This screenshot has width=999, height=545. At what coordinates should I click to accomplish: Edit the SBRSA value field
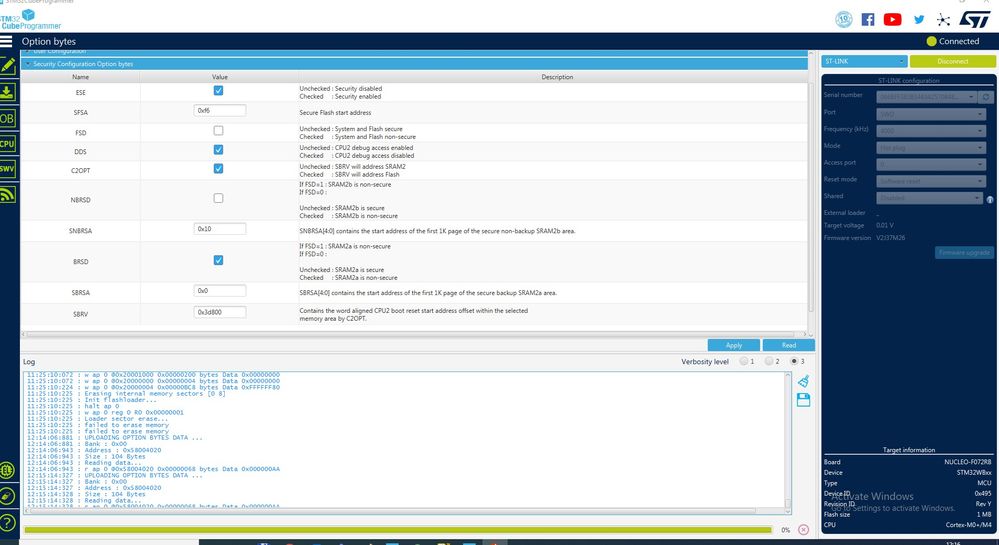(220, 291)
